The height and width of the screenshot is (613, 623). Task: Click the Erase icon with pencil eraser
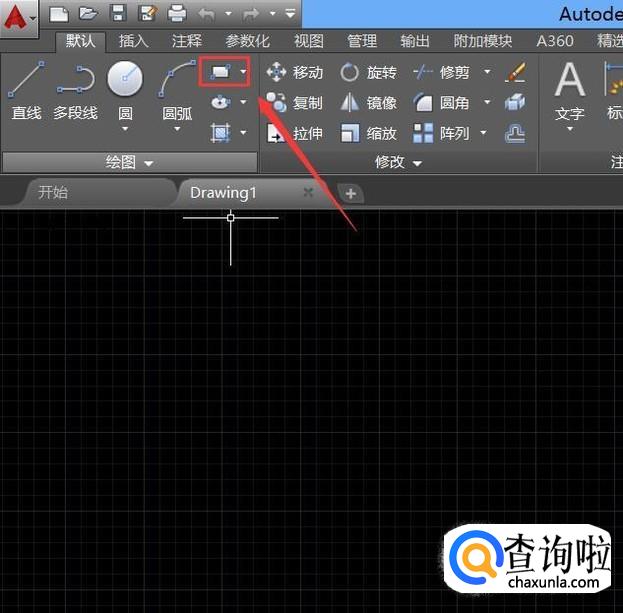(515, 72)
